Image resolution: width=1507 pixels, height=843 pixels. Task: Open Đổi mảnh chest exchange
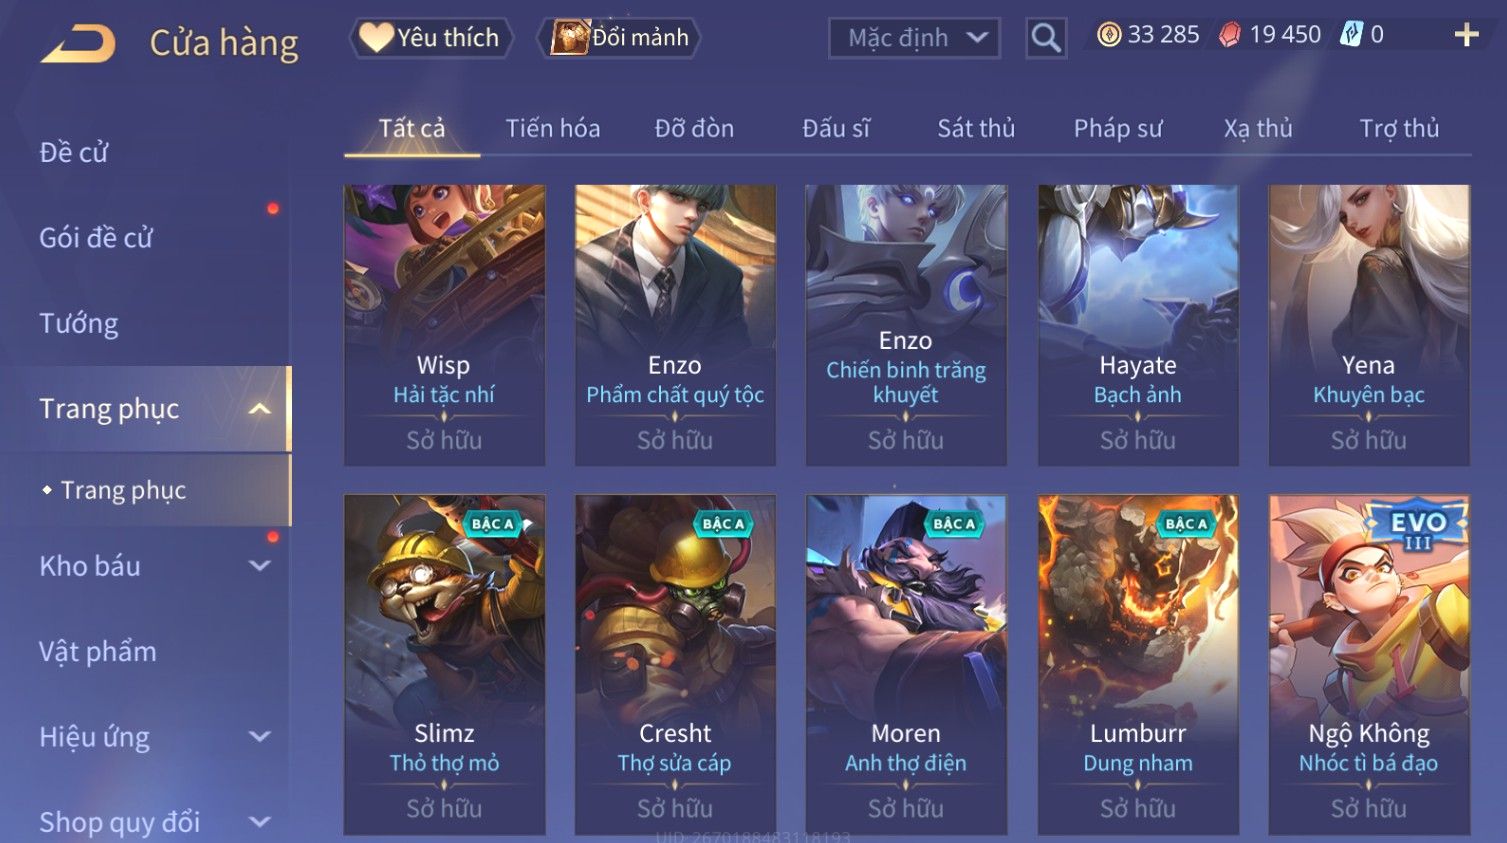pos(618,38)
